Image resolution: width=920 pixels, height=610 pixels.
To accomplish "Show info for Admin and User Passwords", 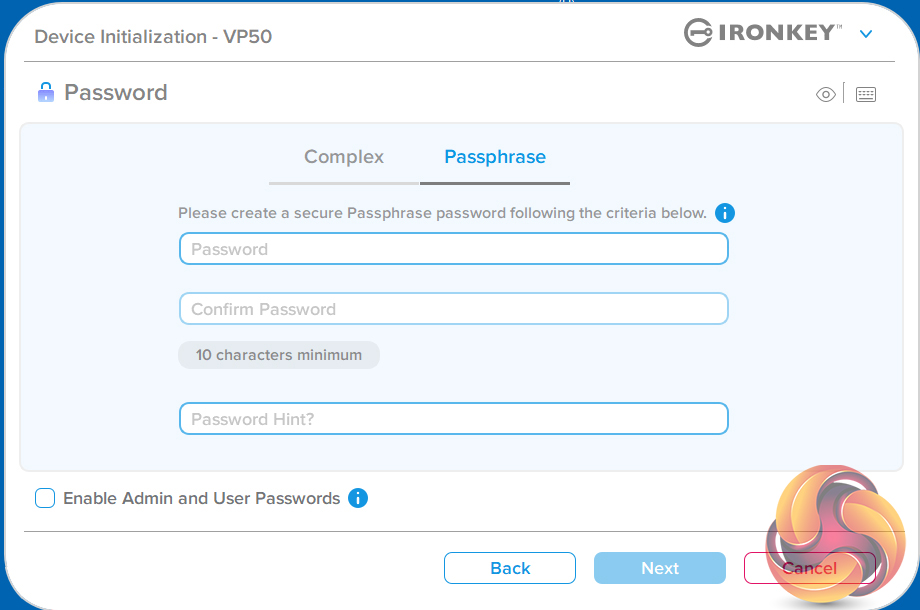I will [358, 498].
